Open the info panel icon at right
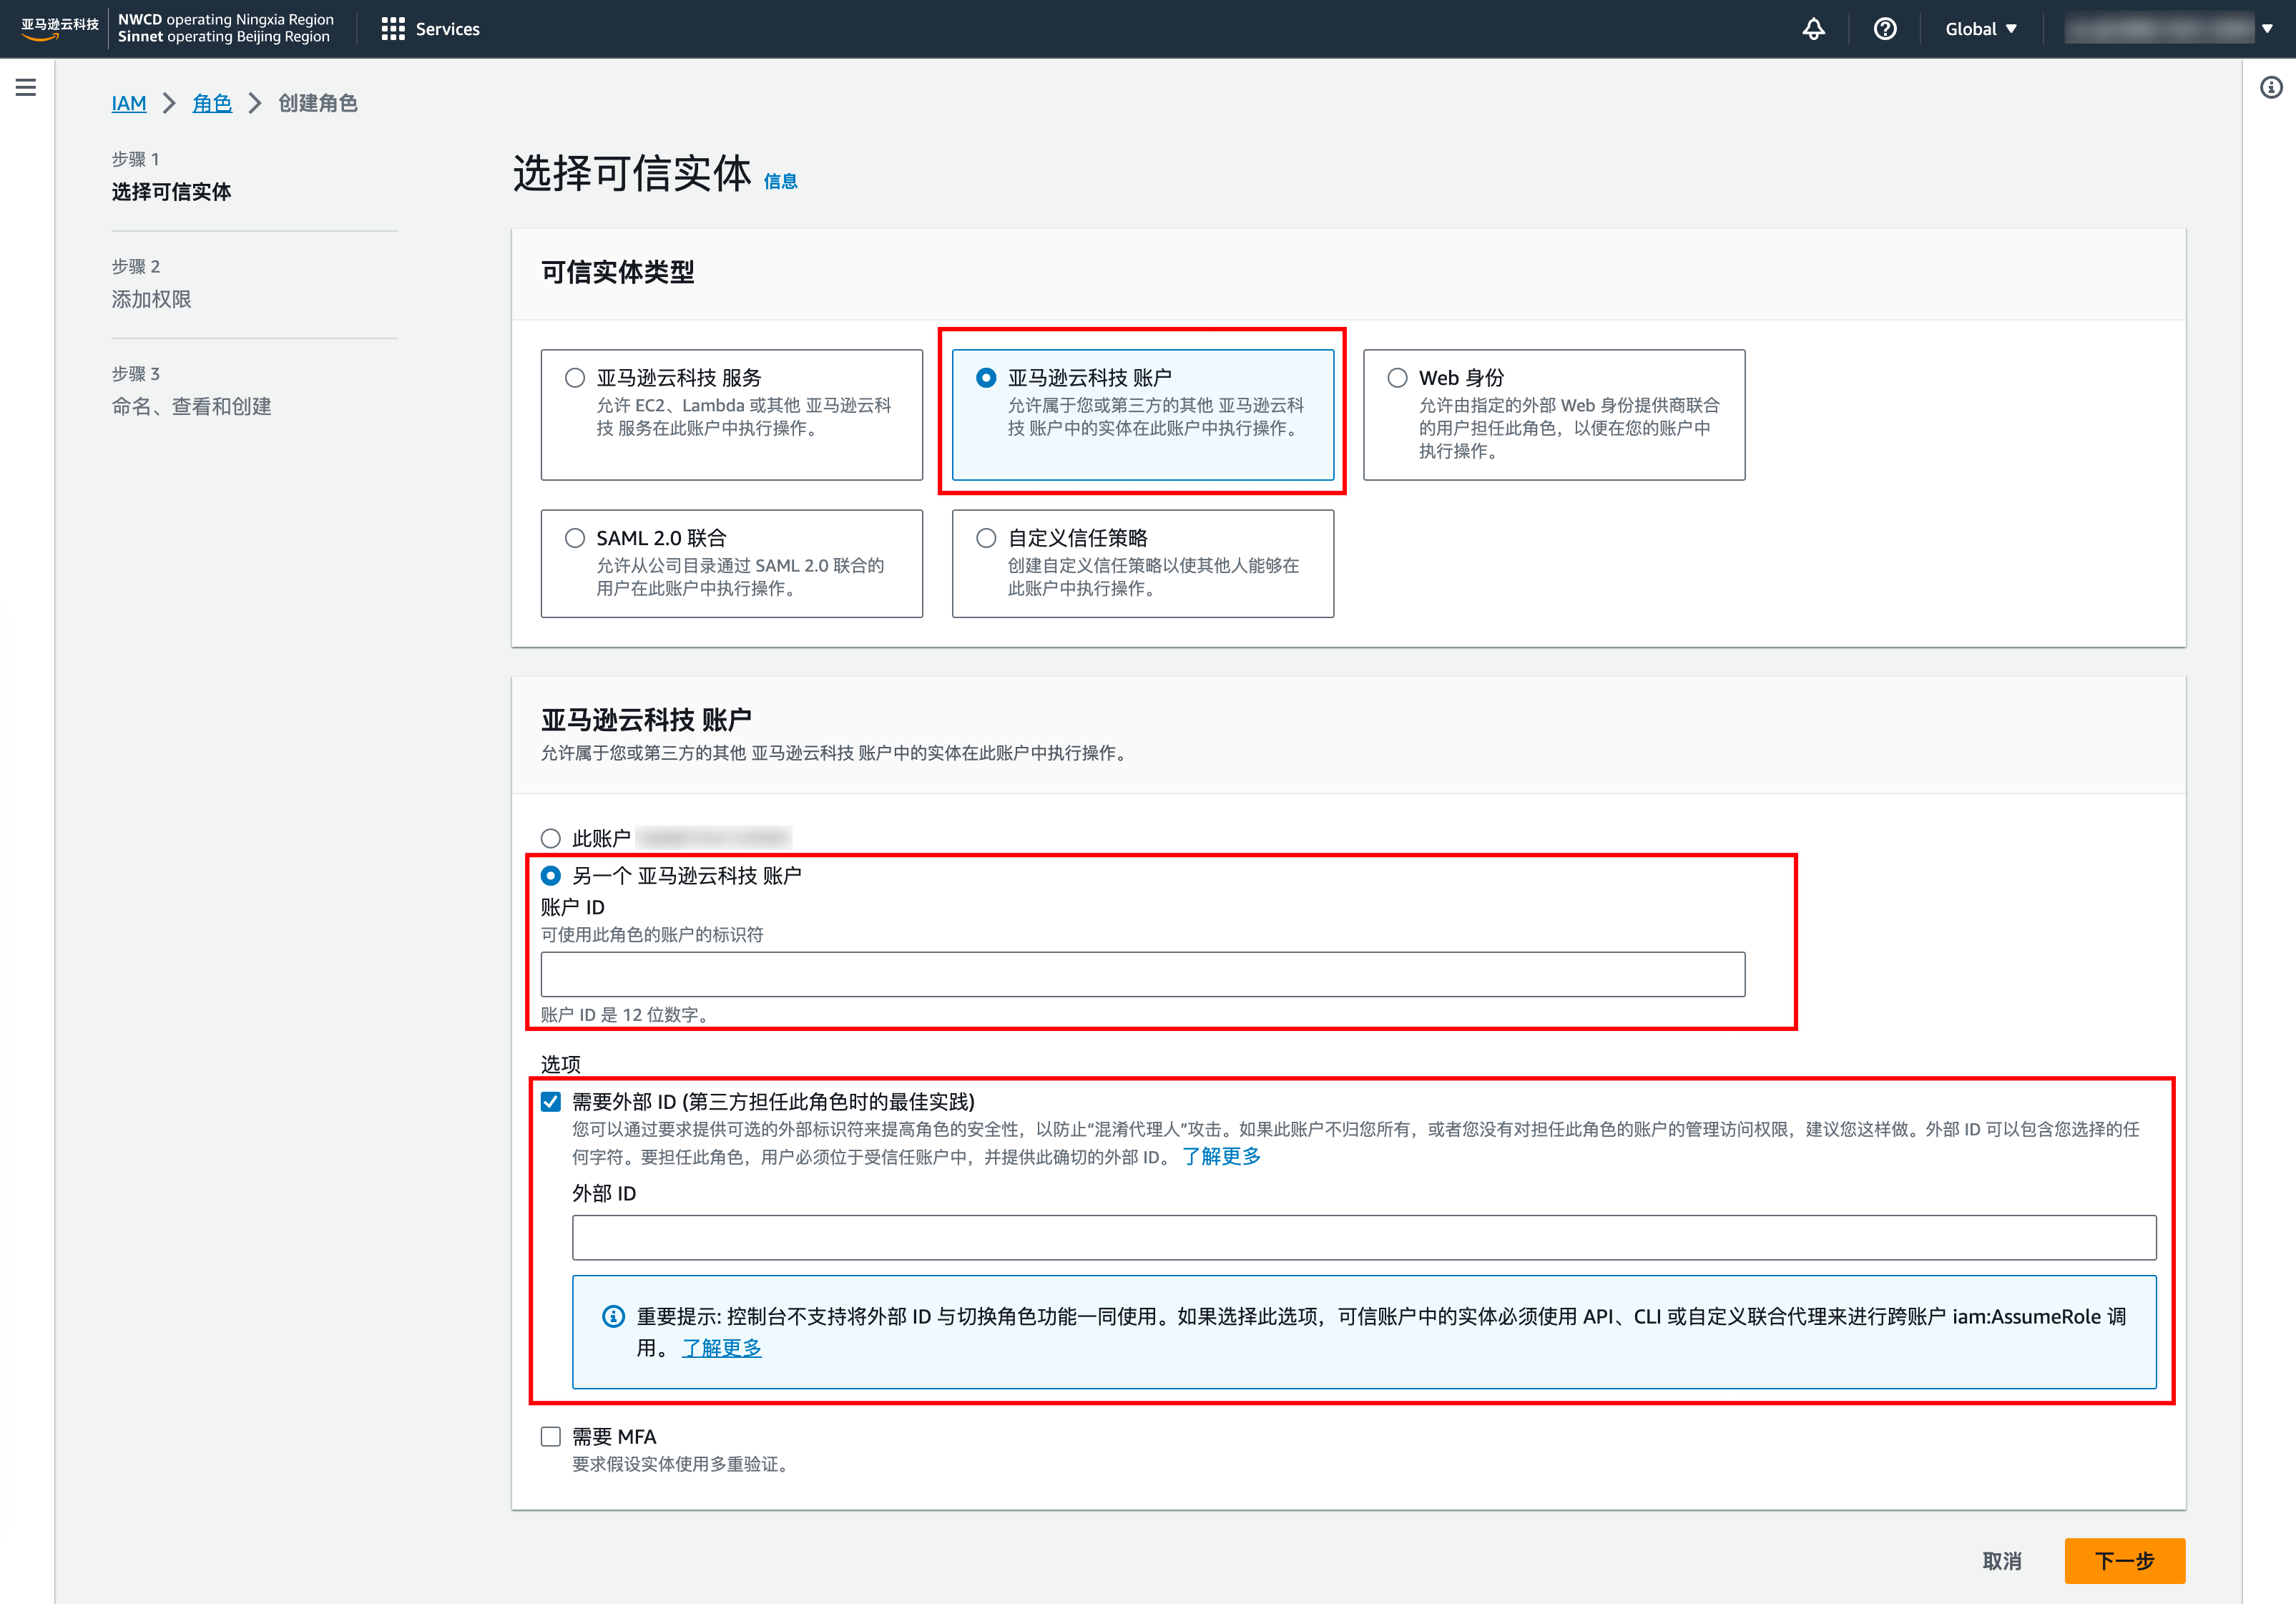The image size is (2296, 1604). [x=2271, y=88]
